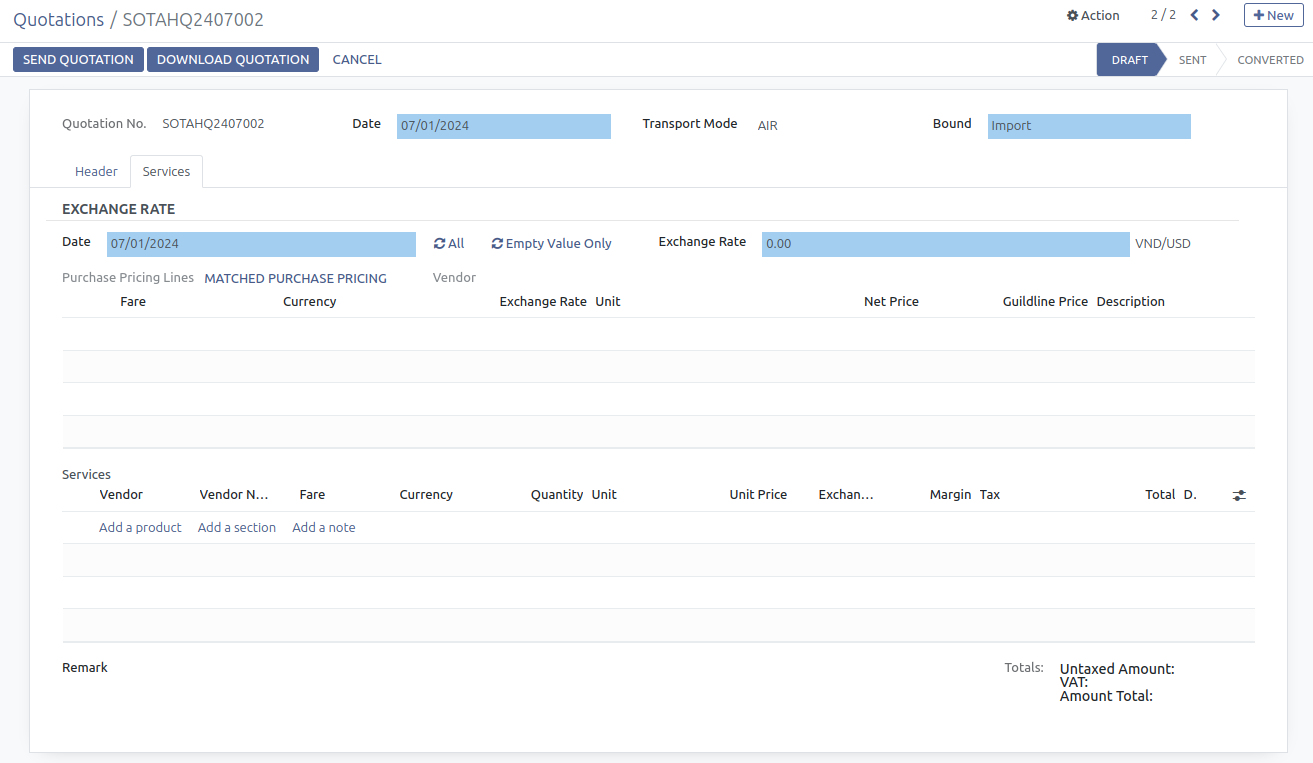
Task: Click Add a product link
Action: click(x=140, y=527)
